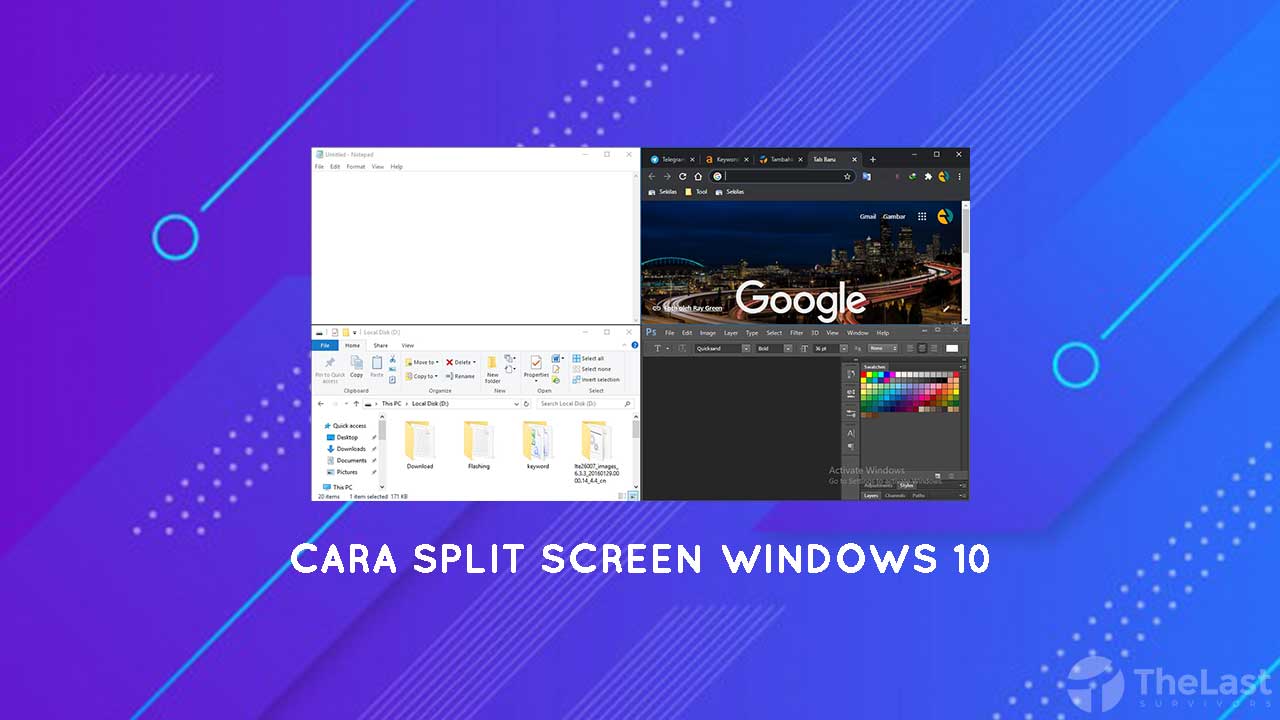Click left align text icon in Photoshop

pyautogui.click(x=910, y=348)
